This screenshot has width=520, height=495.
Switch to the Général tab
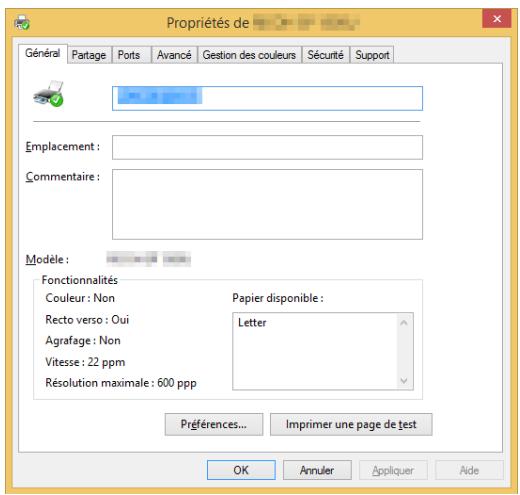[43, 53]
